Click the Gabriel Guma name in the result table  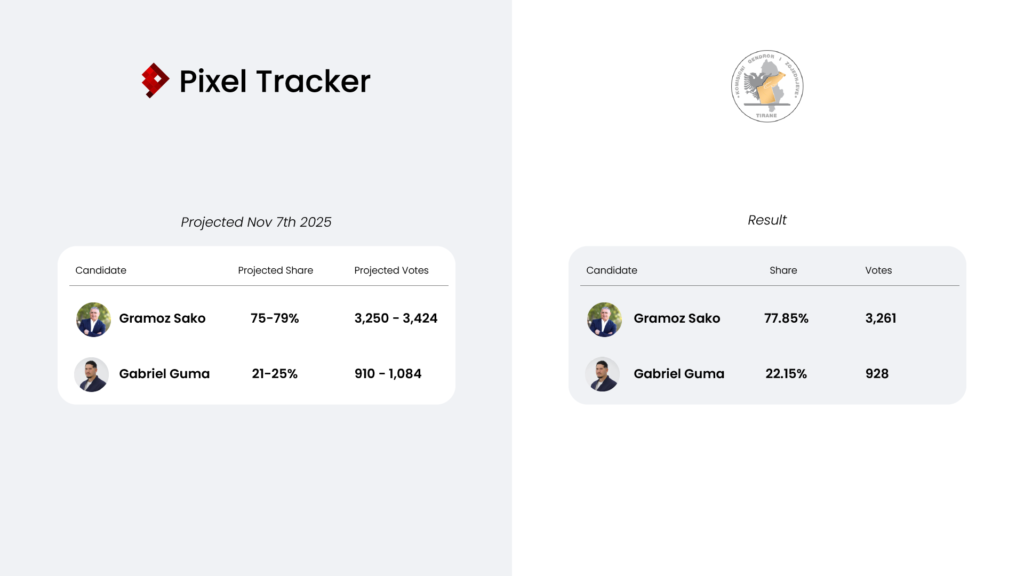(x=679, y=374)
